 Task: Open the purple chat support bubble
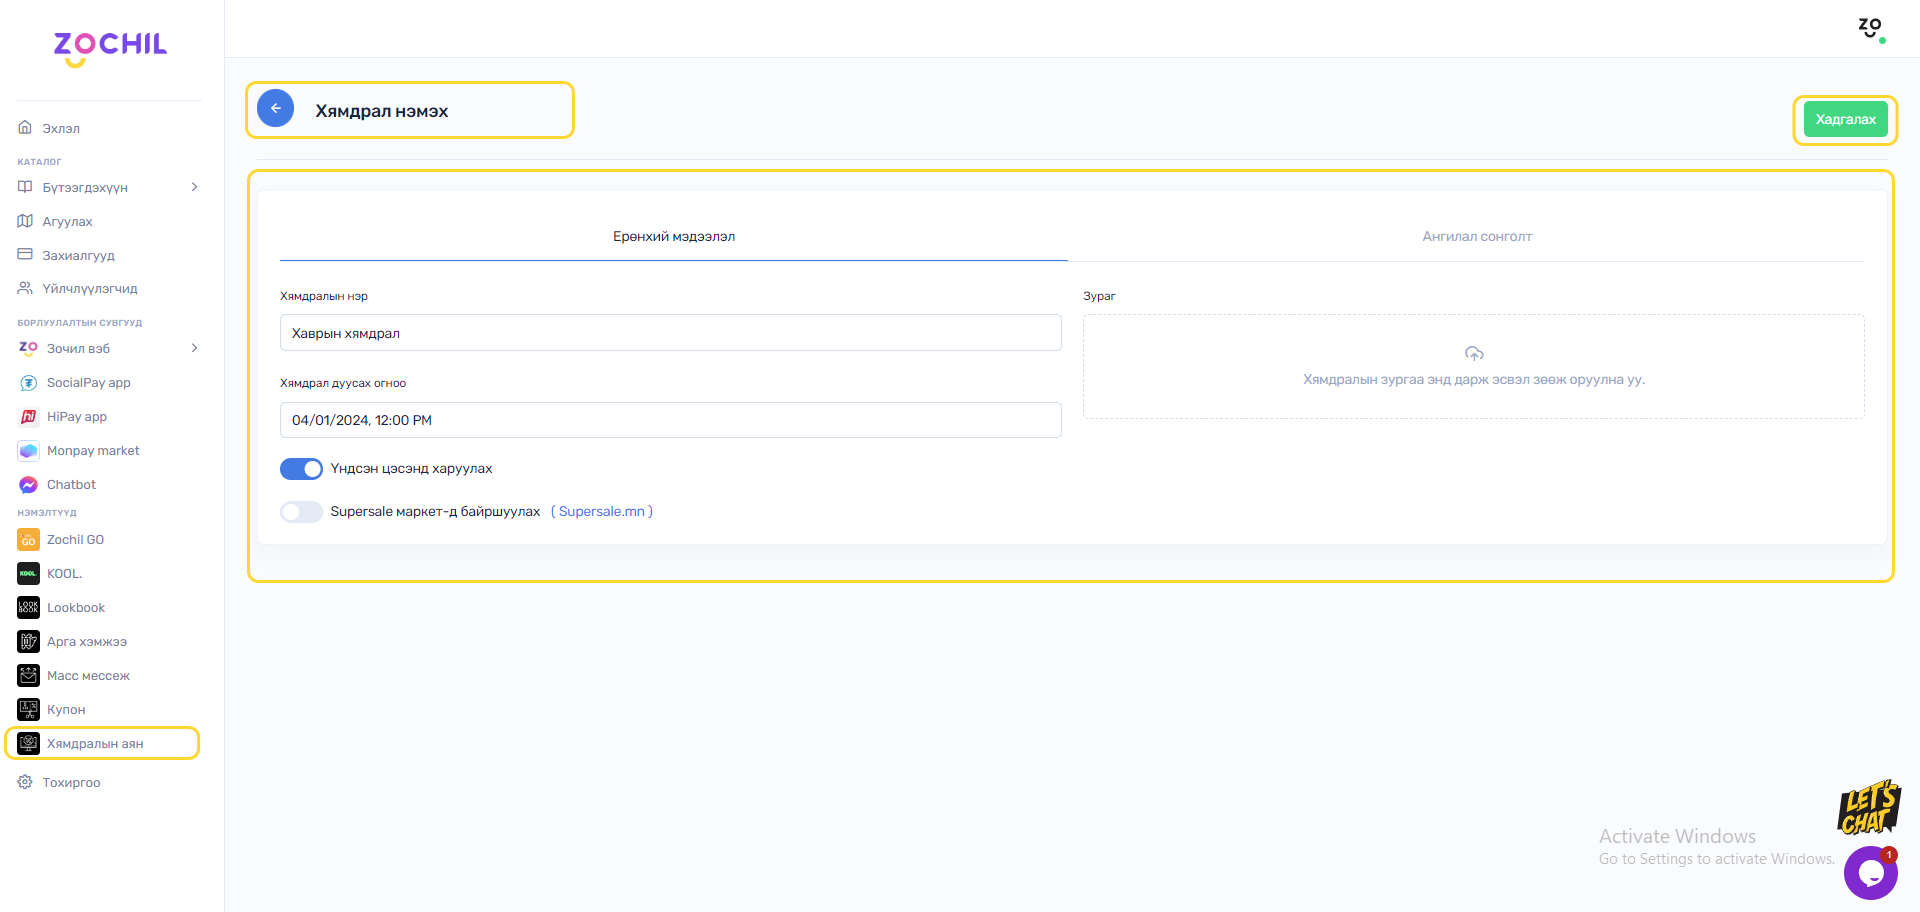[x=1870, y=873]
